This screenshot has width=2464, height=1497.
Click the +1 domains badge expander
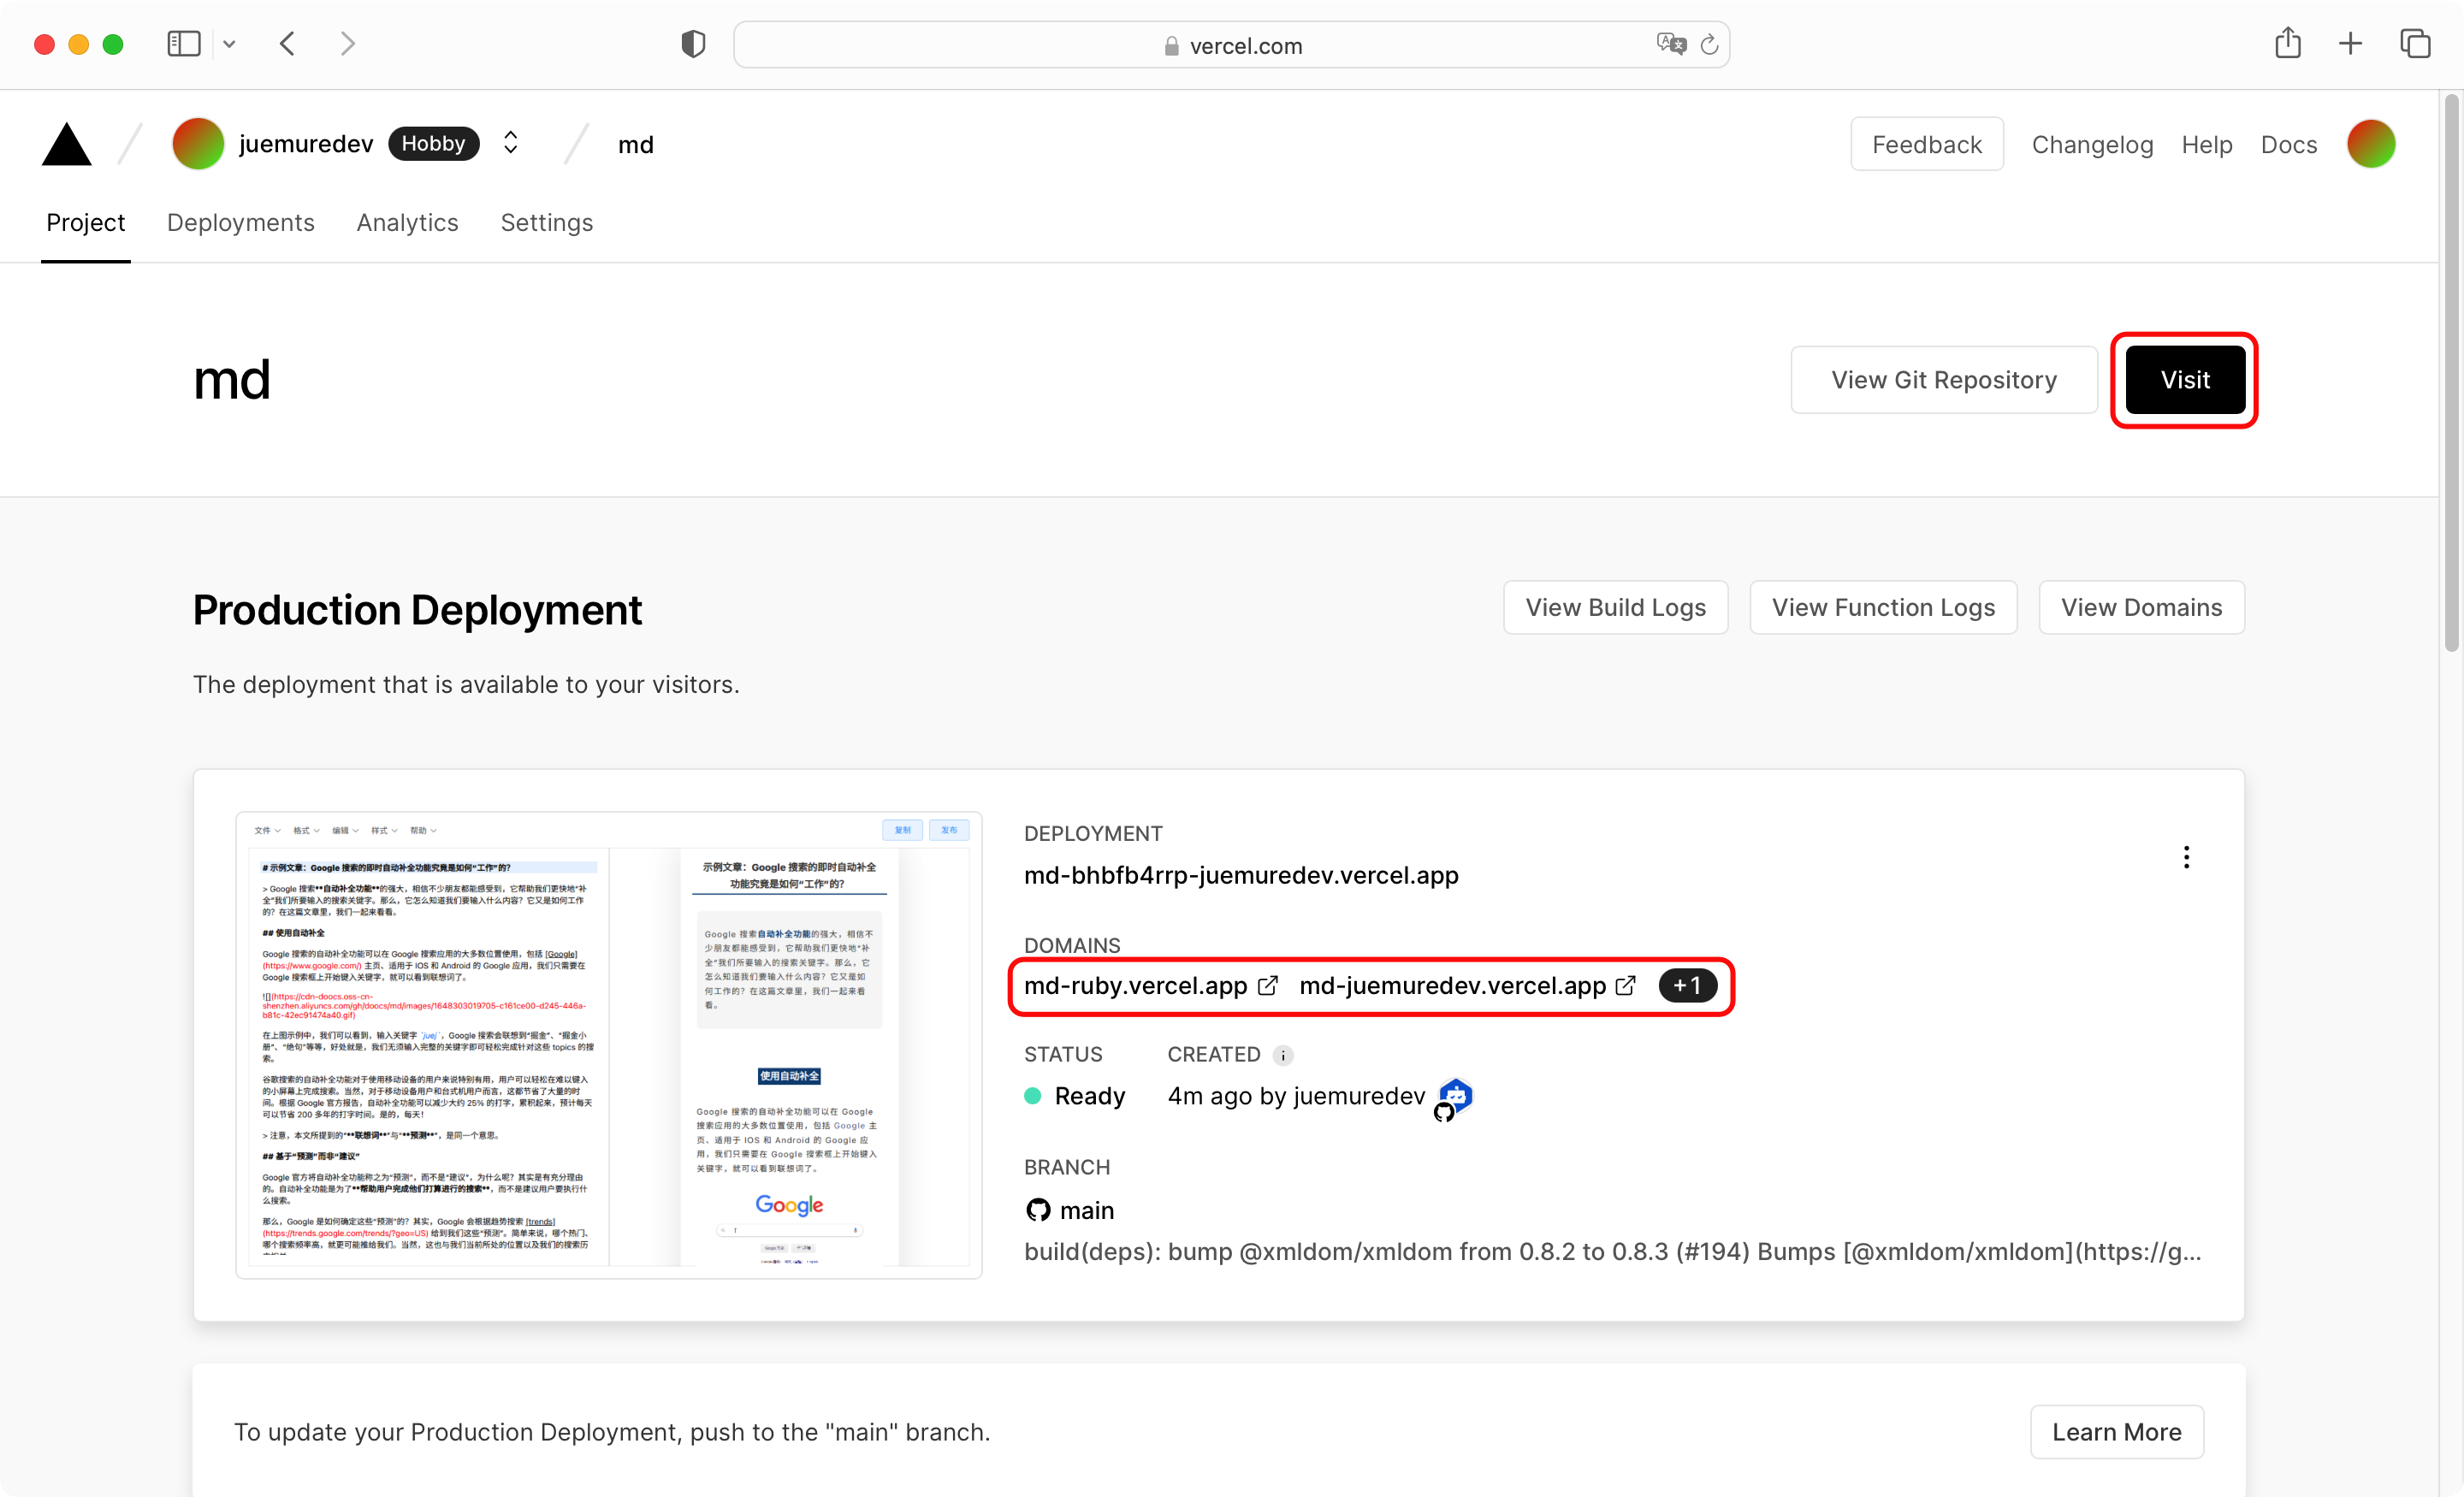pos(1685,984)
